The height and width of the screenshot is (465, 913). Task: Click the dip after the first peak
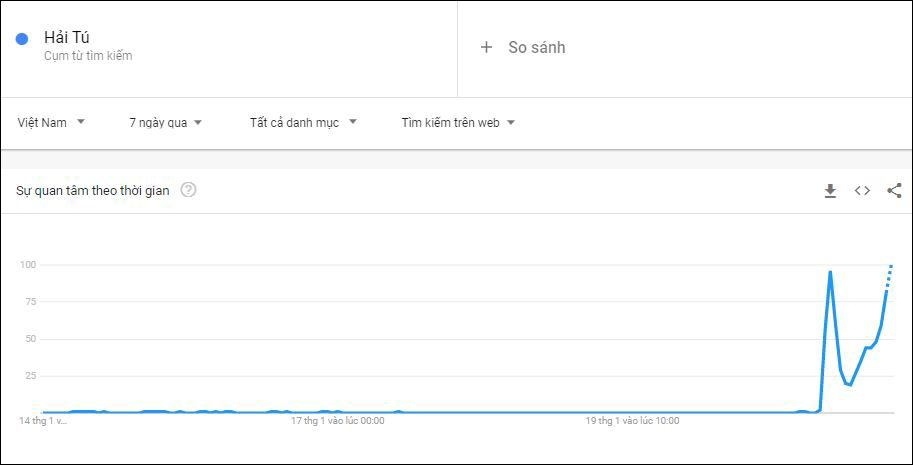coord(850,384)
